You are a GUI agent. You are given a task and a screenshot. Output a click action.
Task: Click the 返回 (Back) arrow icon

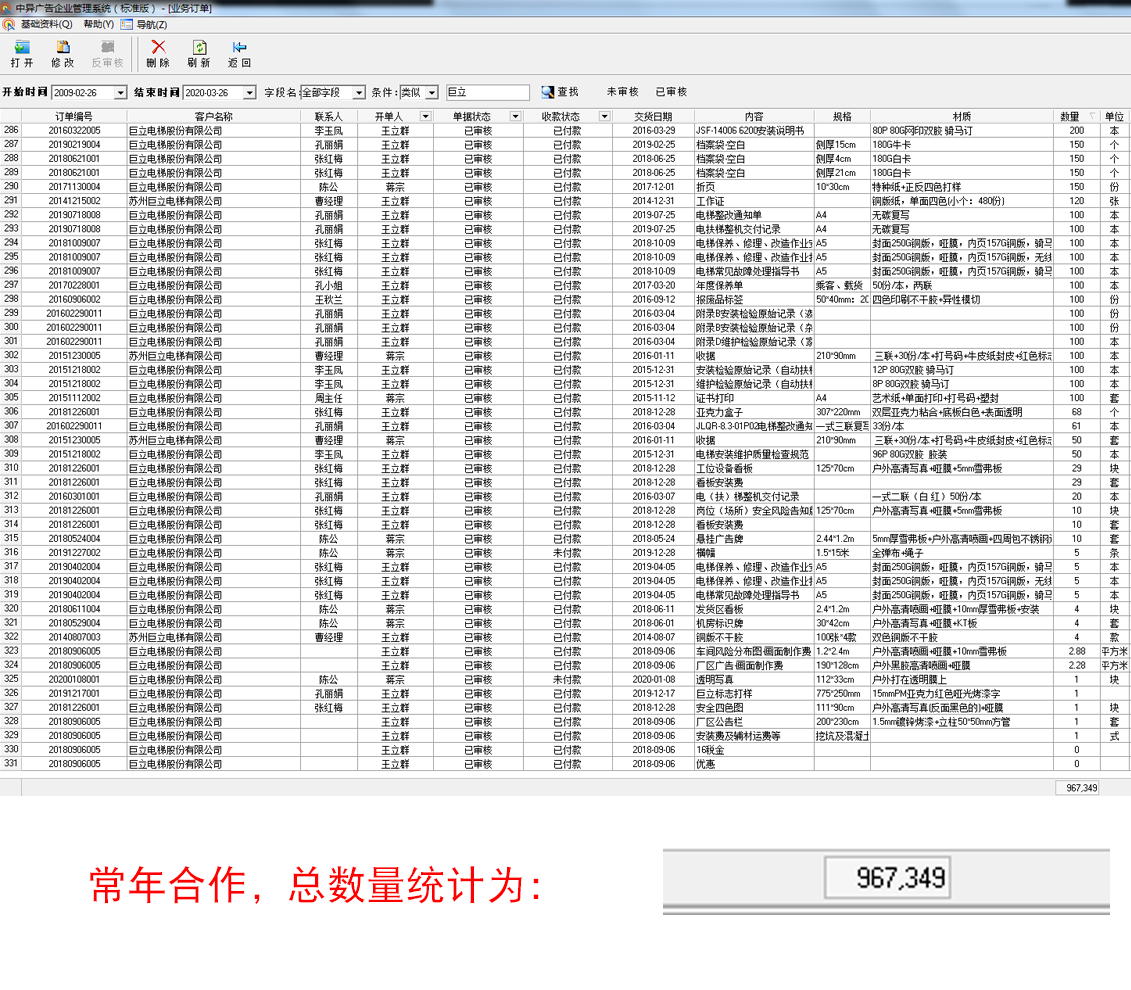coord(239,48)
